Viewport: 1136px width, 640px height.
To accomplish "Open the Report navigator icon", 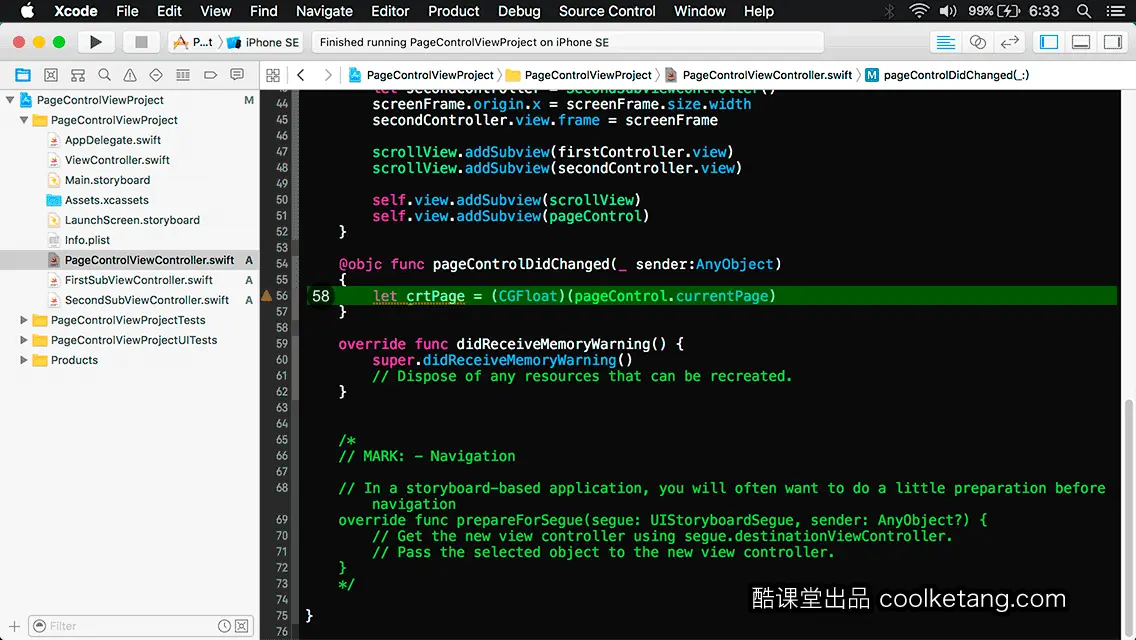I will click(x=237, y=75).
